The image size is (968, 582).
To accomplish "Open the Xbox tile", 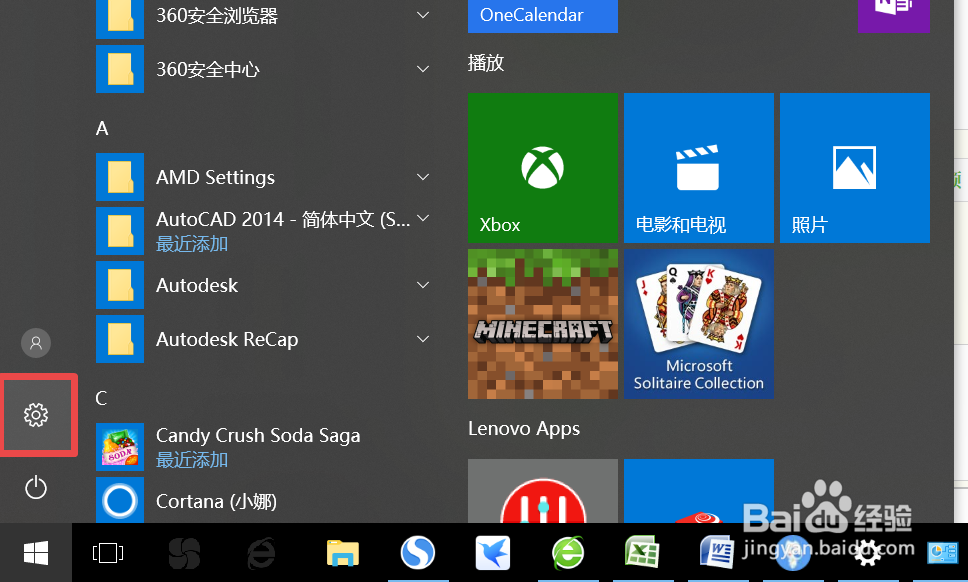I will pos(543,168).
